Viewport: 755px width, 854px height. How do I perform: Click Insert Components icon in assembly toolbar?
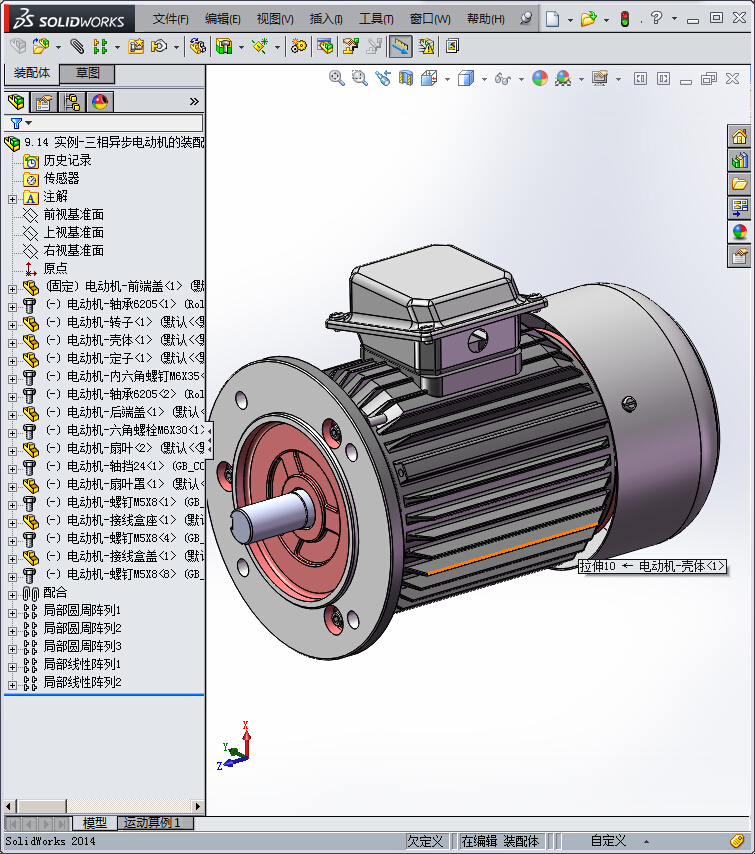(x=41, y=46)
